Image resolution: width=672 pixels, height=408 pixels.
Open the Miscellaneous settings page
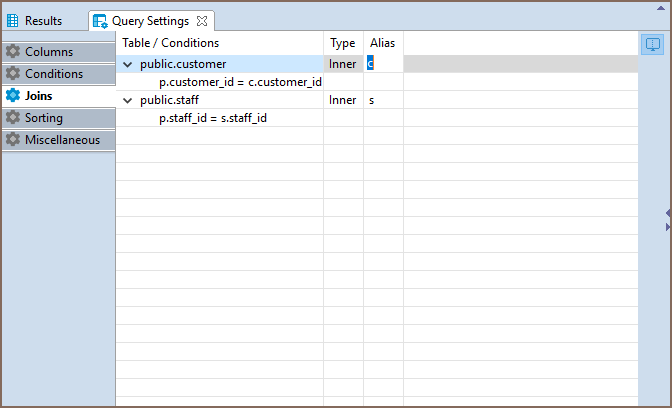(62, 140)
